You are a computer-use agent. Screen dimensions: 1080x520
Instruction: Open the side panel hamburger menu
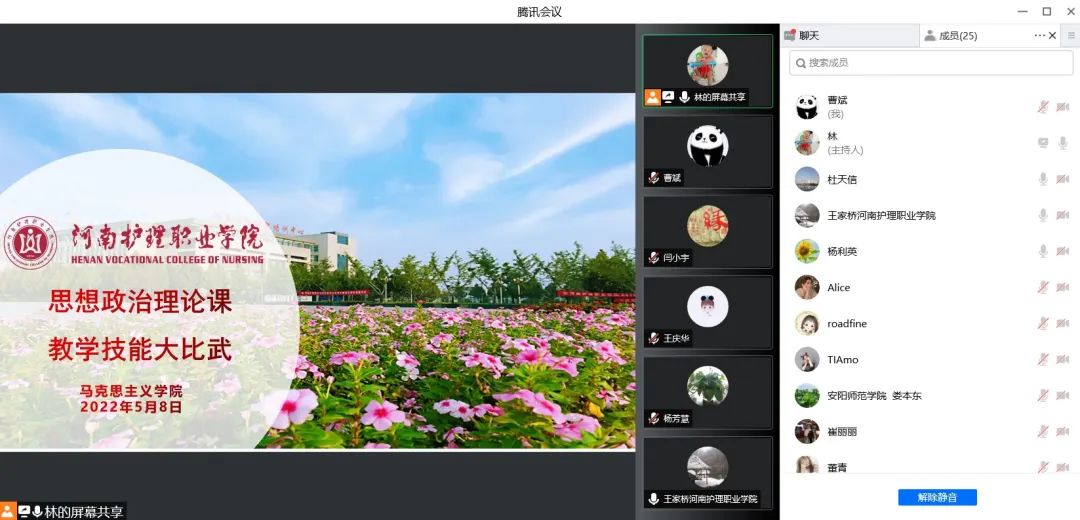1071,36
